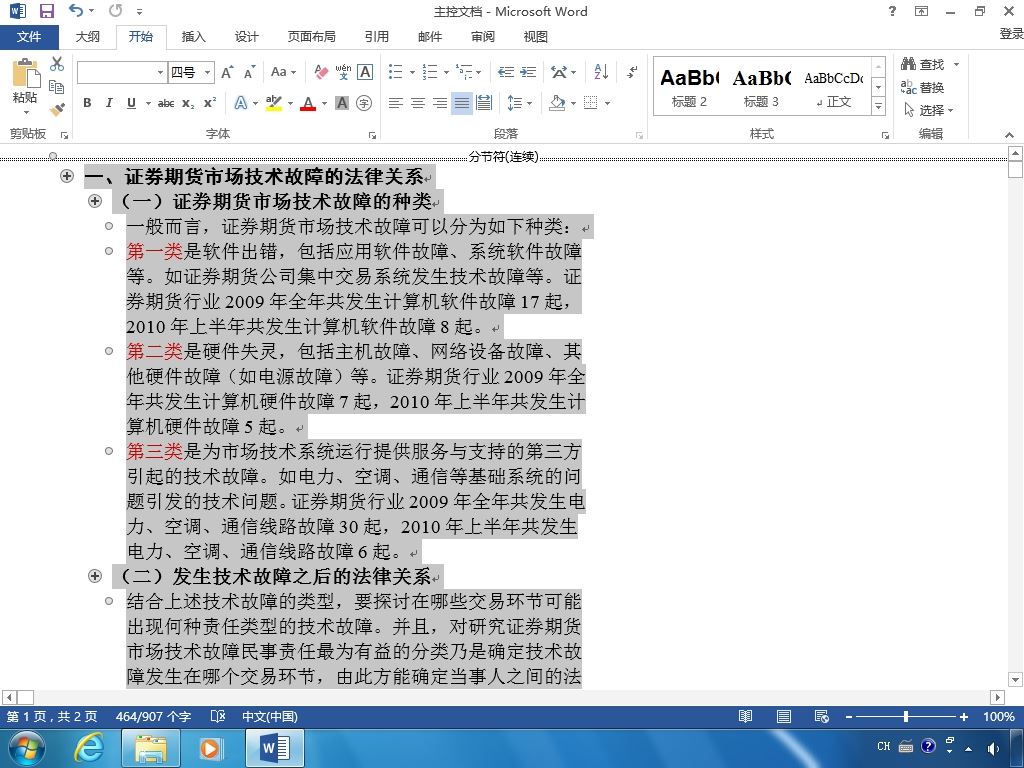Click vertical scrollbar down arrow
The image size is (1024, 768).
[x=1015, y=680]
